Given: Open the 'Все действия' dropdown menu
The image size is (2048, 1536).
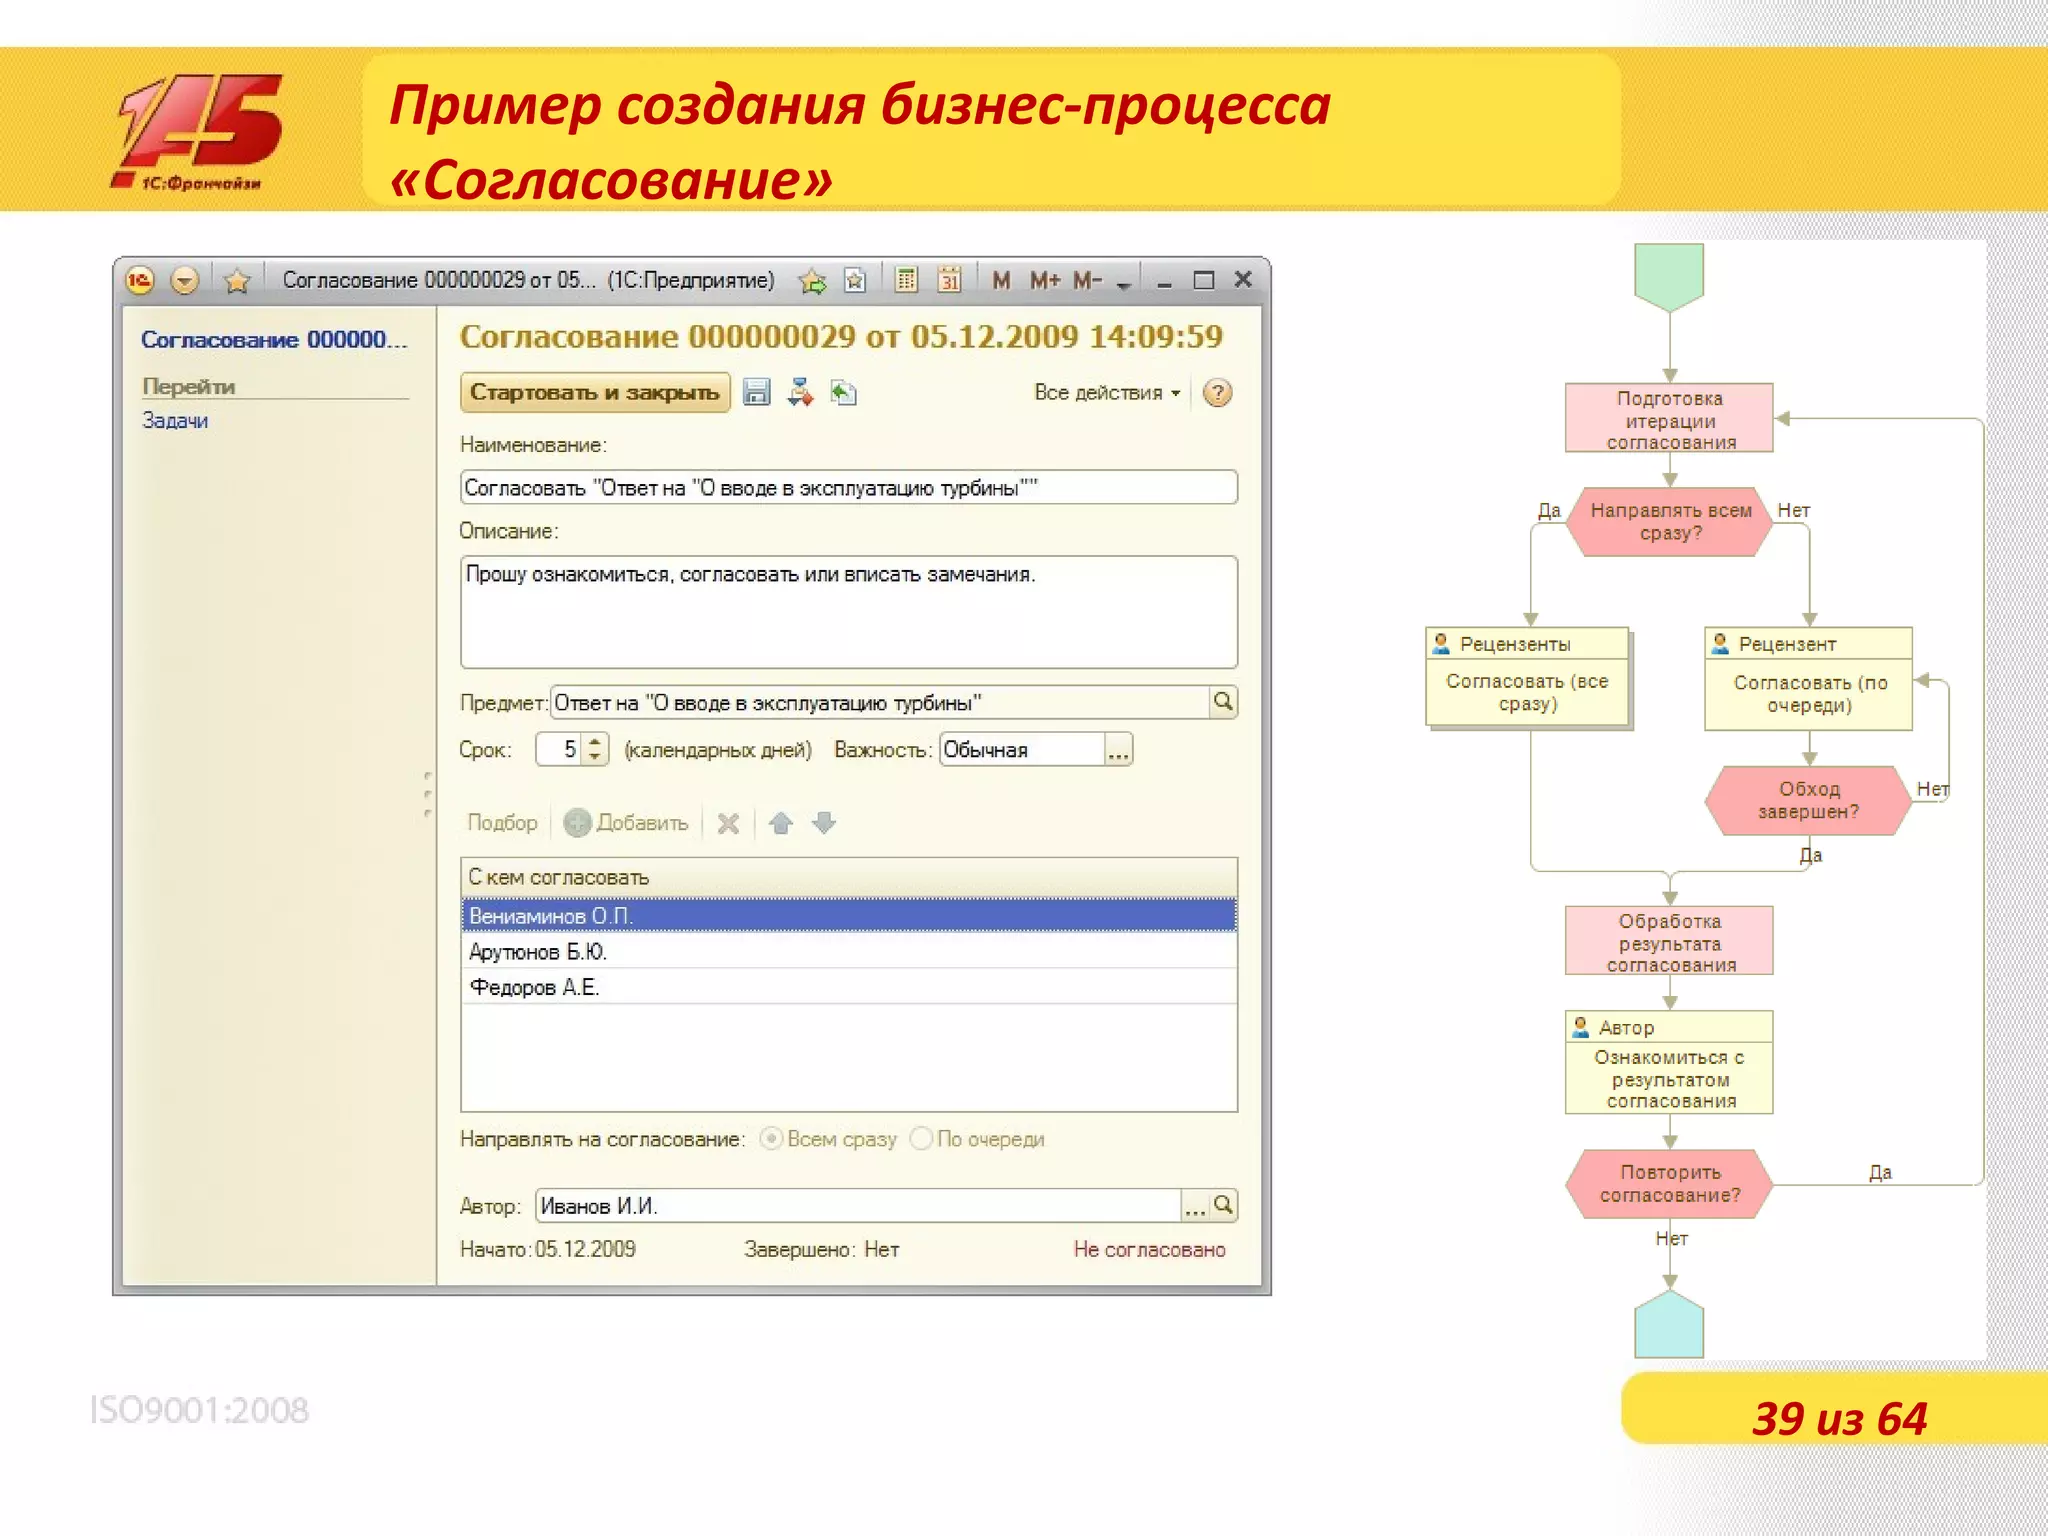Looking at the screenshot, I should point(1107,393).
